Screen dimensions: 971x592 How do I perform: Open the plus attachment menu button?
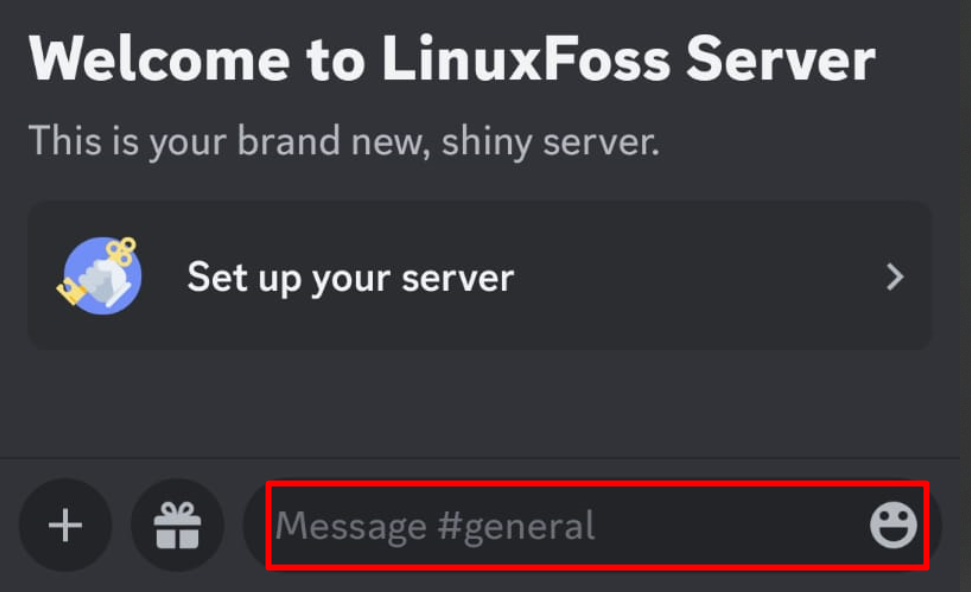(65, 525)
